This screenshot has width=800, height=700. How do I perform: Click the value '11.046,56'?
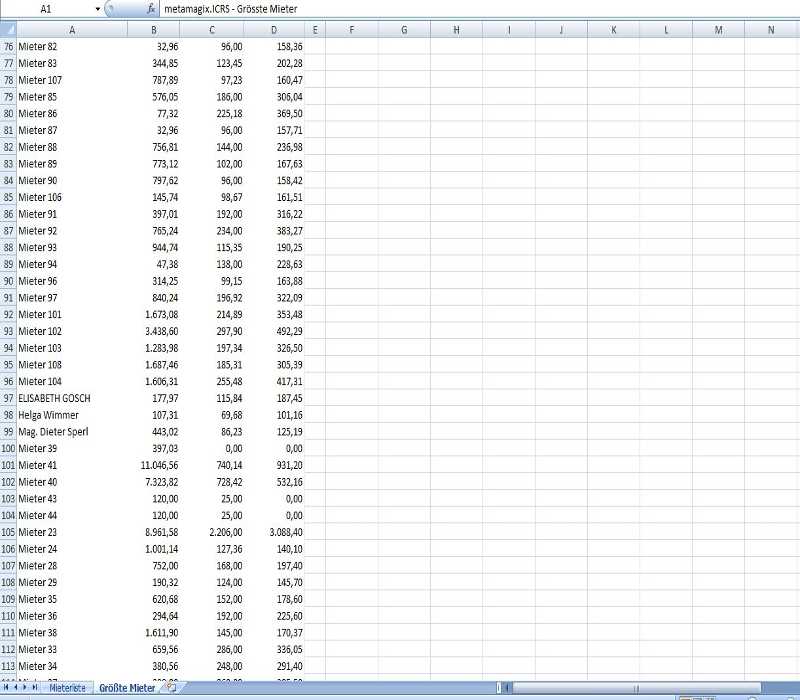(x=159, y=465)
